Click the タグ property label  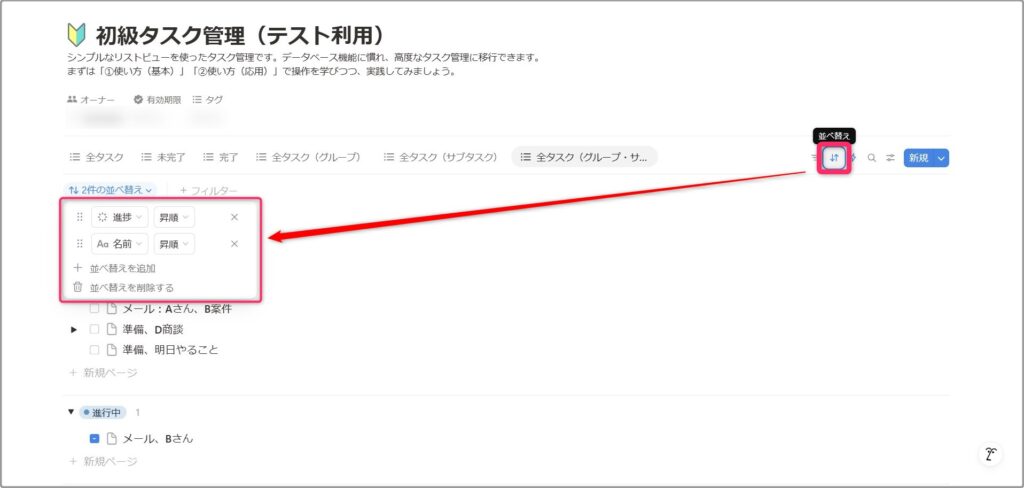pyautogui.click(x=208, y=99)
